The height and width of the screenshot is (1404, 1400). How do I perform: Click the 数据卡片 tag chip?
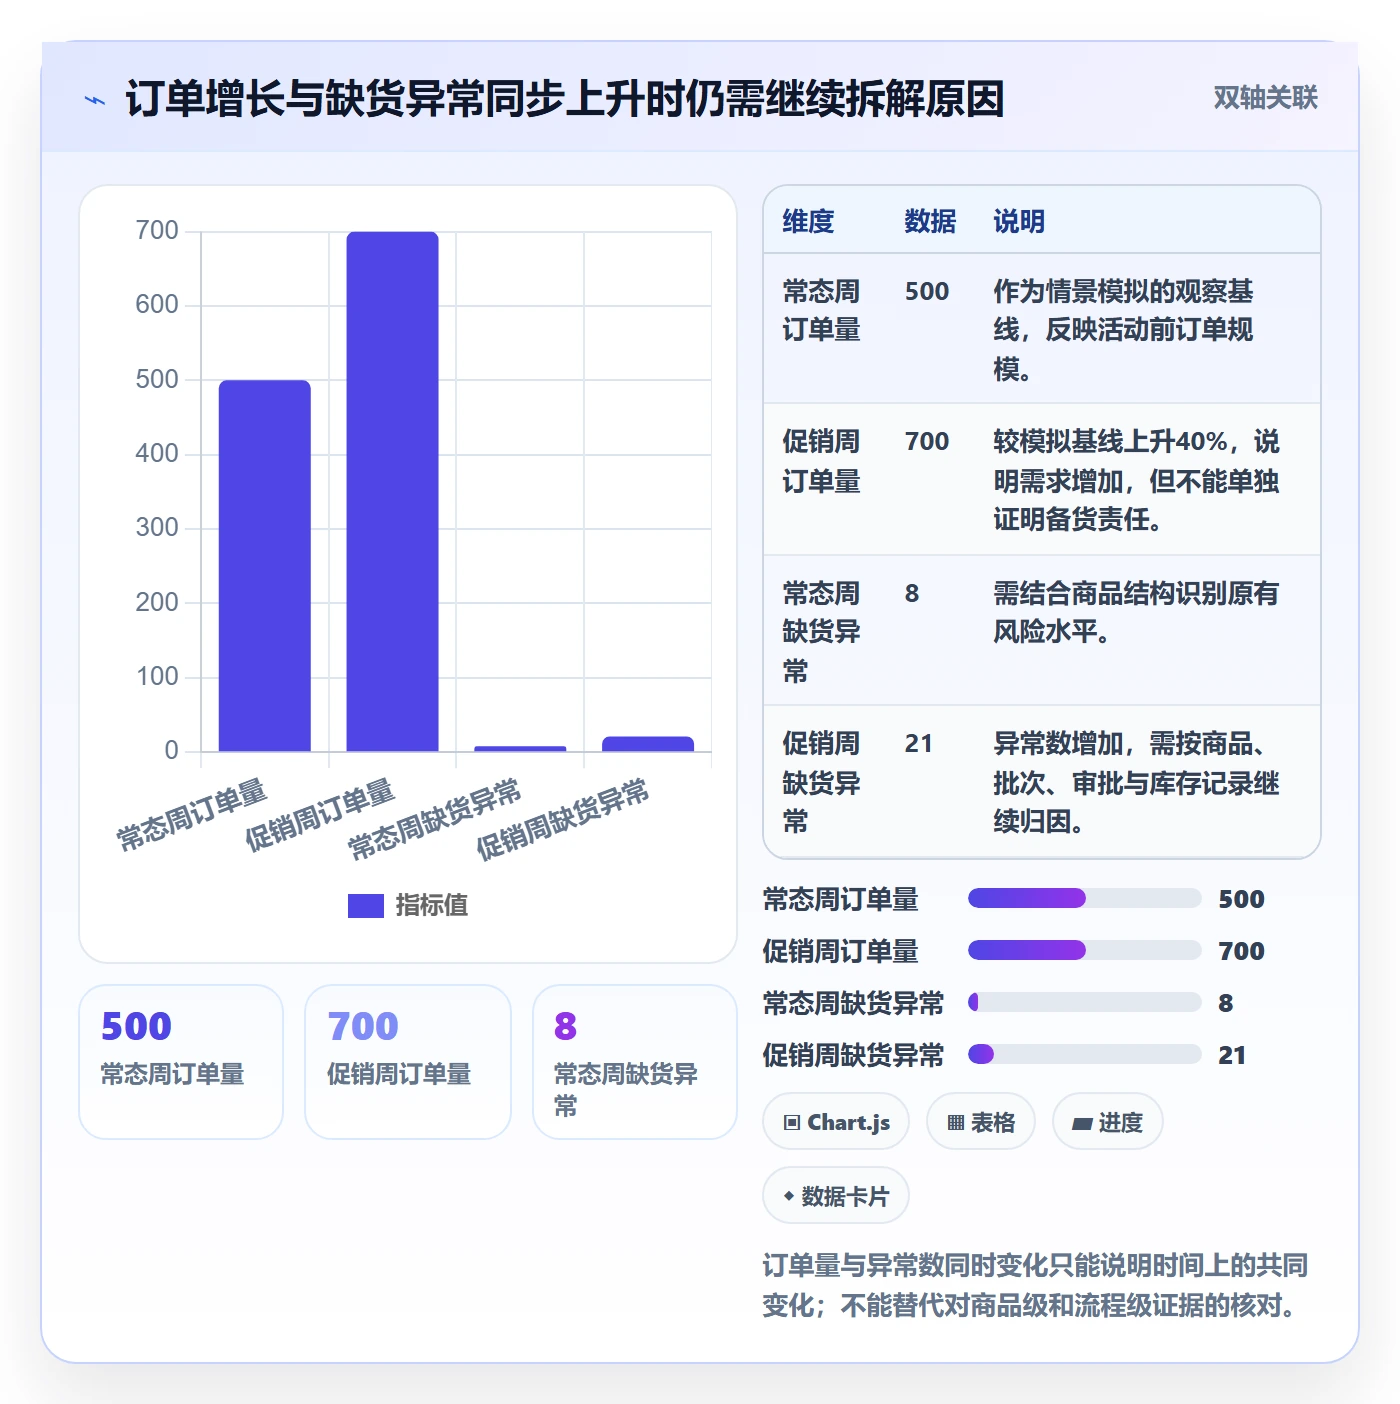pyautogui.click(x=836, y=1196)
